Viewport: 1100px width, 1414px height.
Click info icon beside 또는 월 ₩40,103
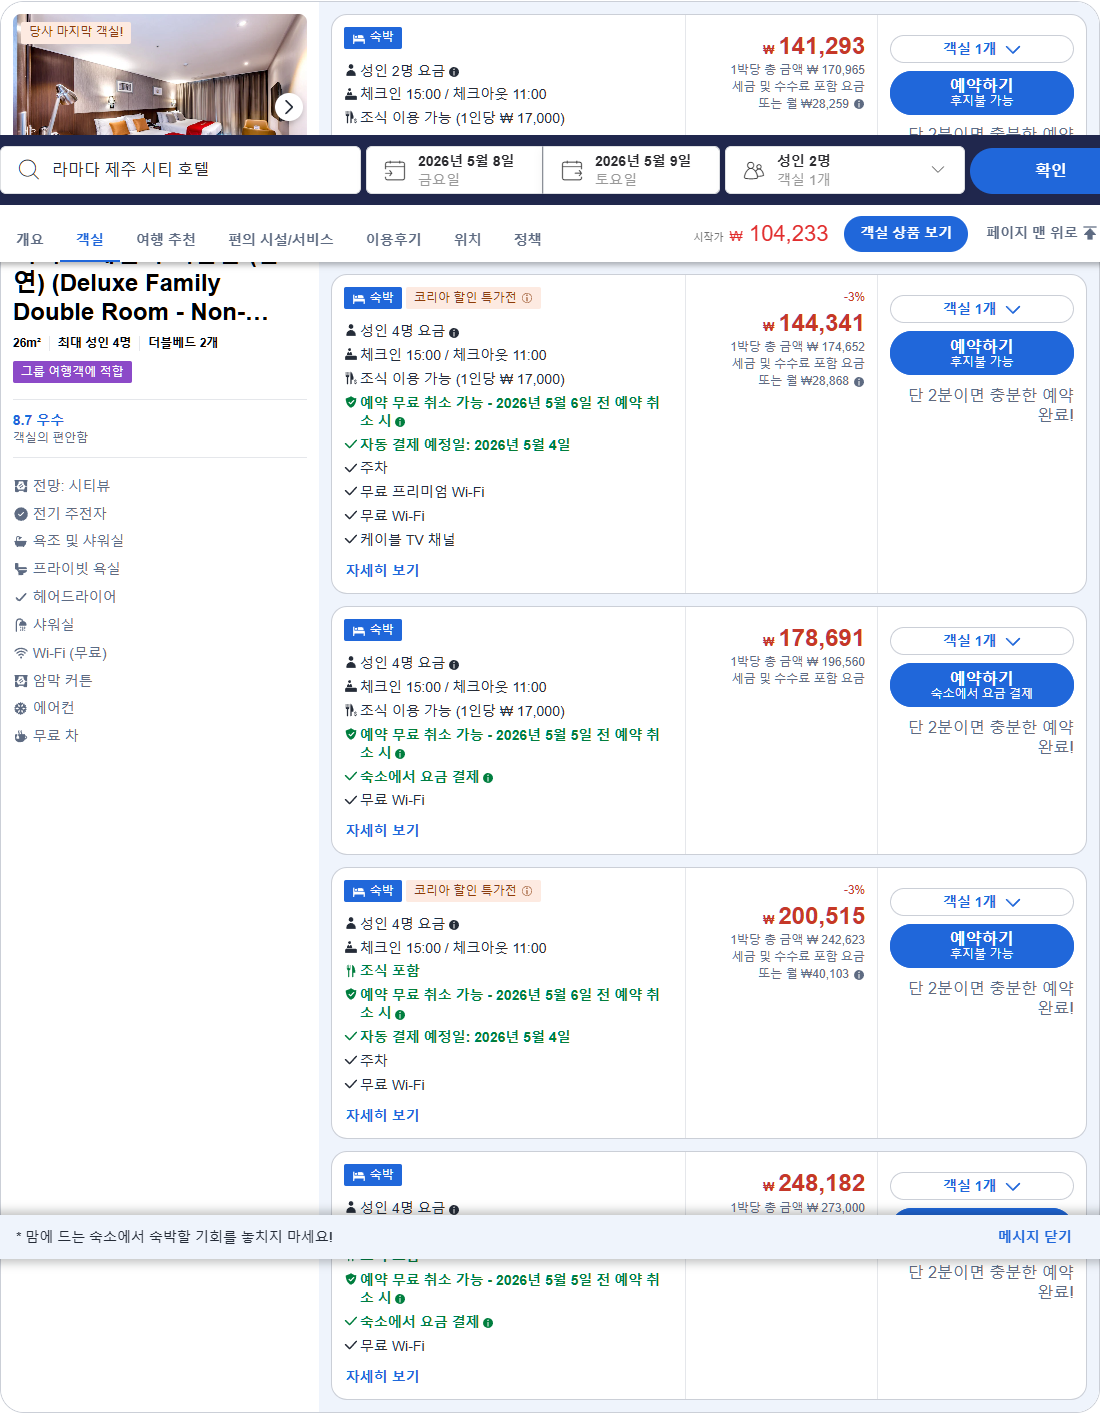tap(859, 974)
